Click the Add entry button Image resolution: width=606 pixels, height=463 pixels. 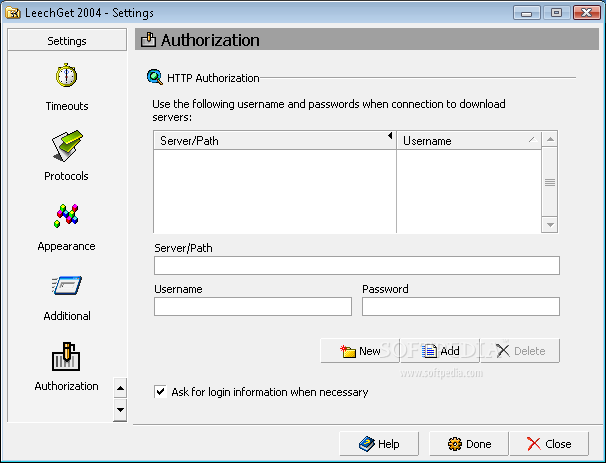pos(440,351)
